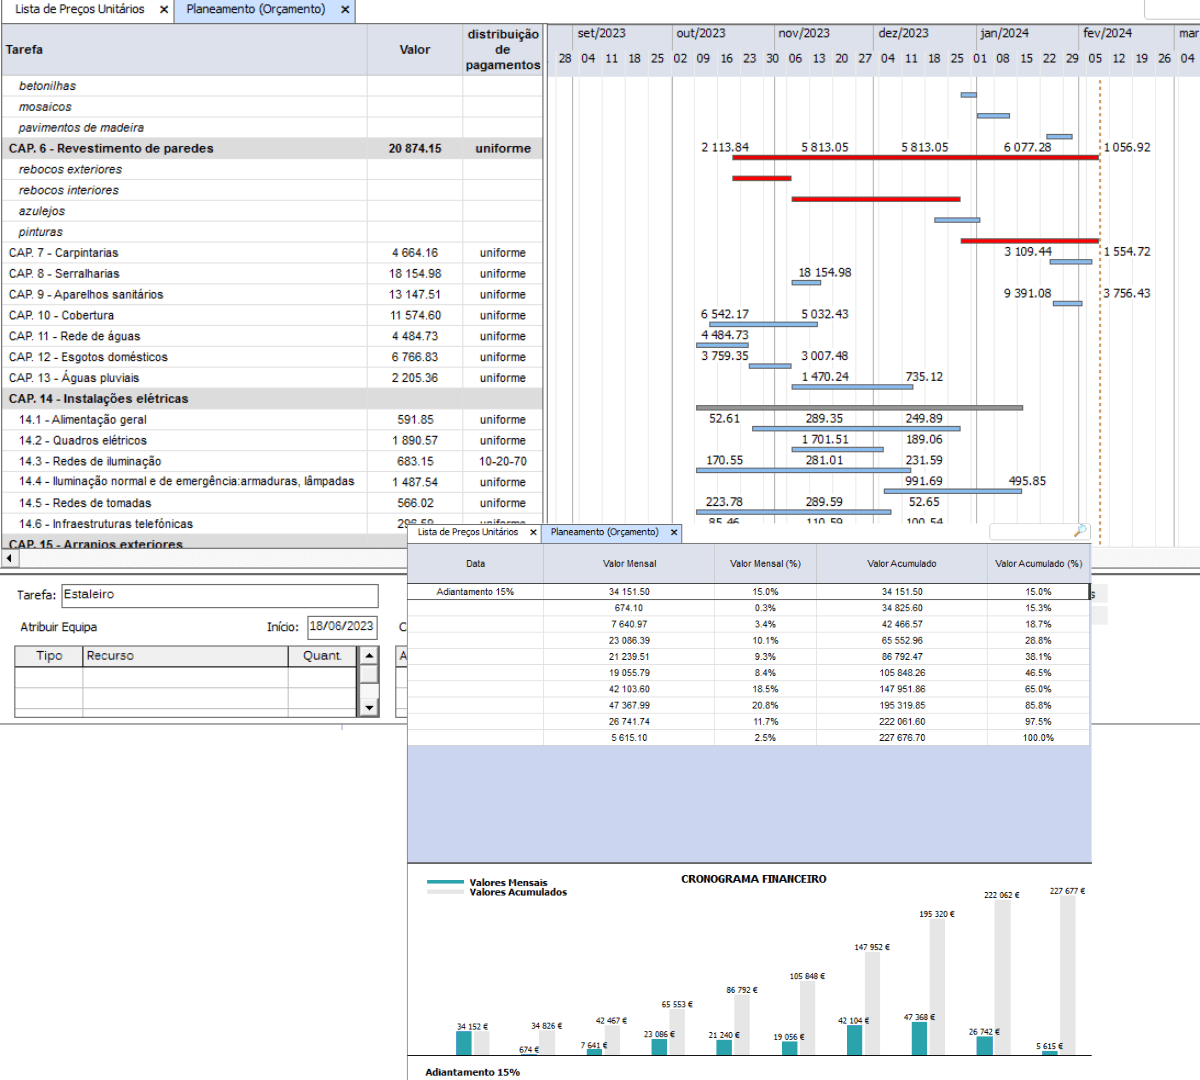The width and height of the screenshot is (1200, 1080).
Task: Click the magnifier icon in the search box
Action: (1080, 531)
